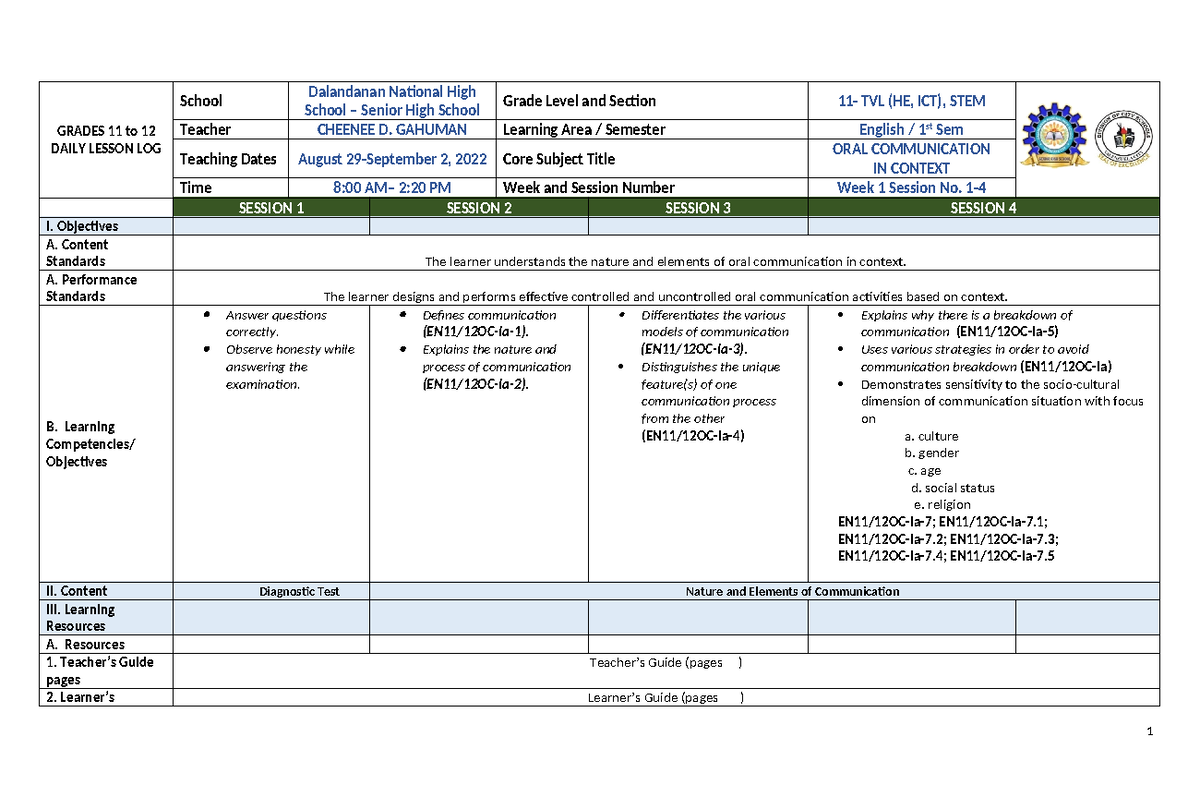Select the SESSION 3 column header
This screenshot has height=785, width=1200.
coord(697,207)
